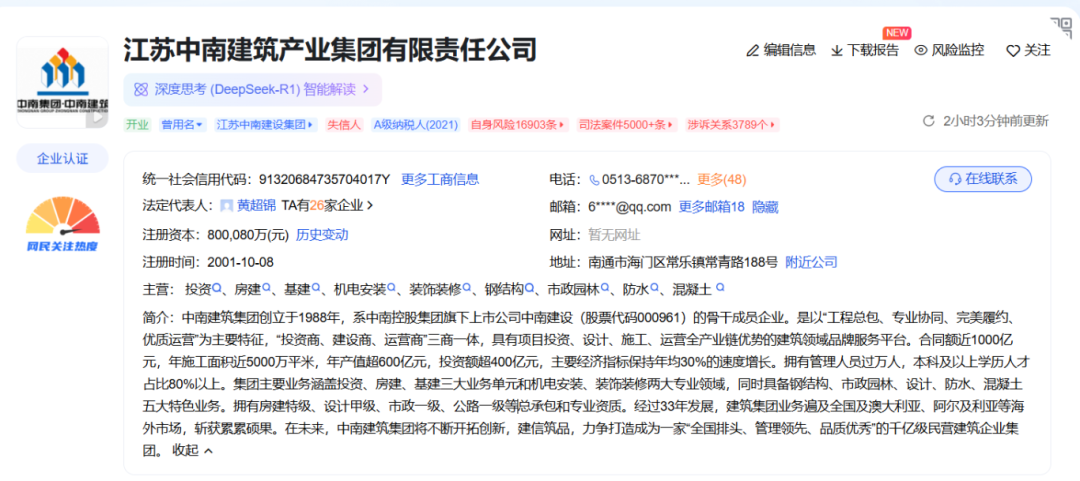Click 风险监控 button
Viewport: 1080px width, 481px height.
click(x=950, y=50)
